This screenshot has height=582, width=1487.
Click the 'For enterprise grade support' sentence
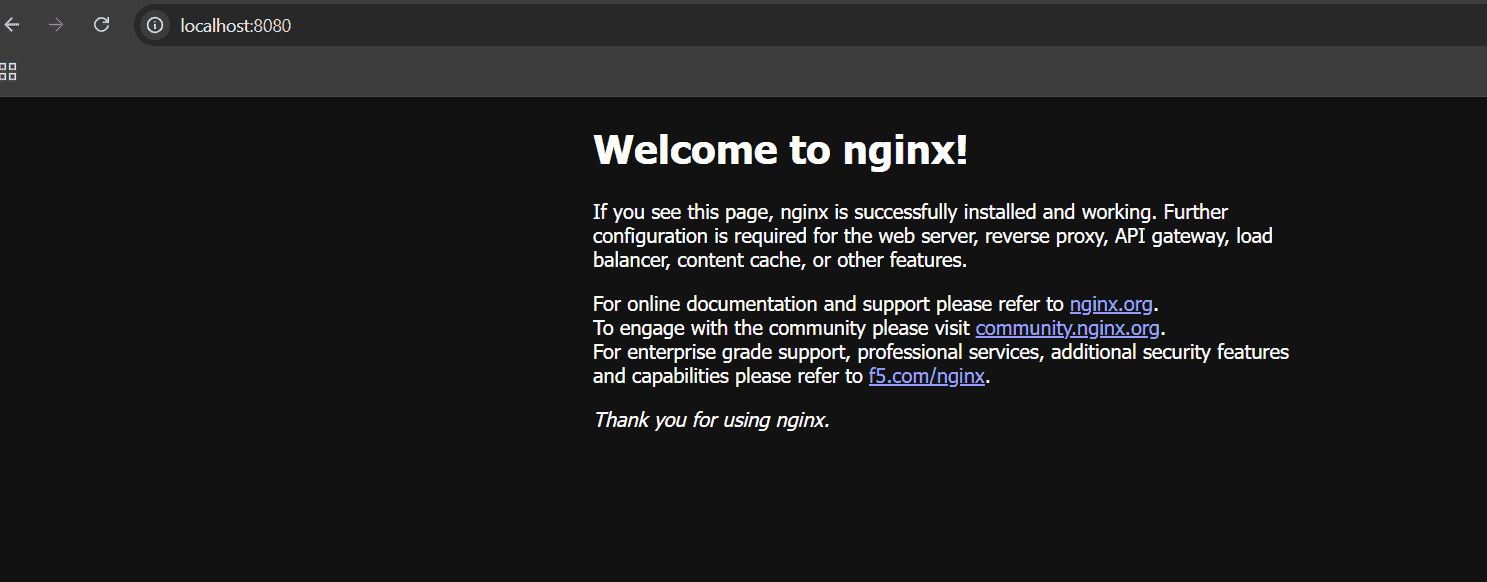tap(941, 364)
